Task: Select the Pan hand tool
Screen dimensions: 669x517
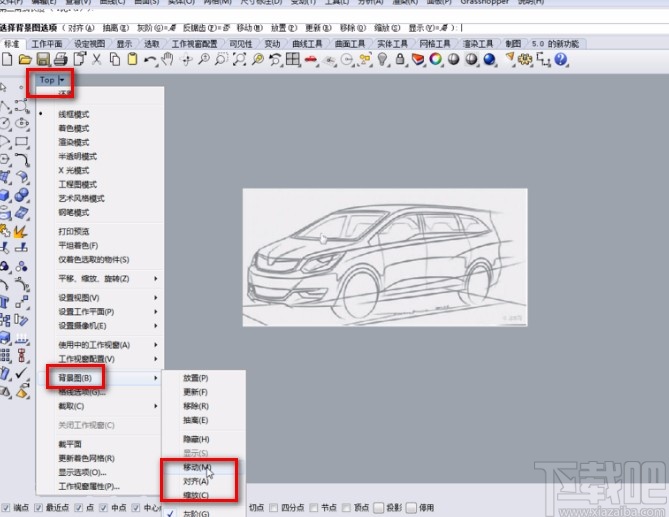Action: click(x=167, y=60)
